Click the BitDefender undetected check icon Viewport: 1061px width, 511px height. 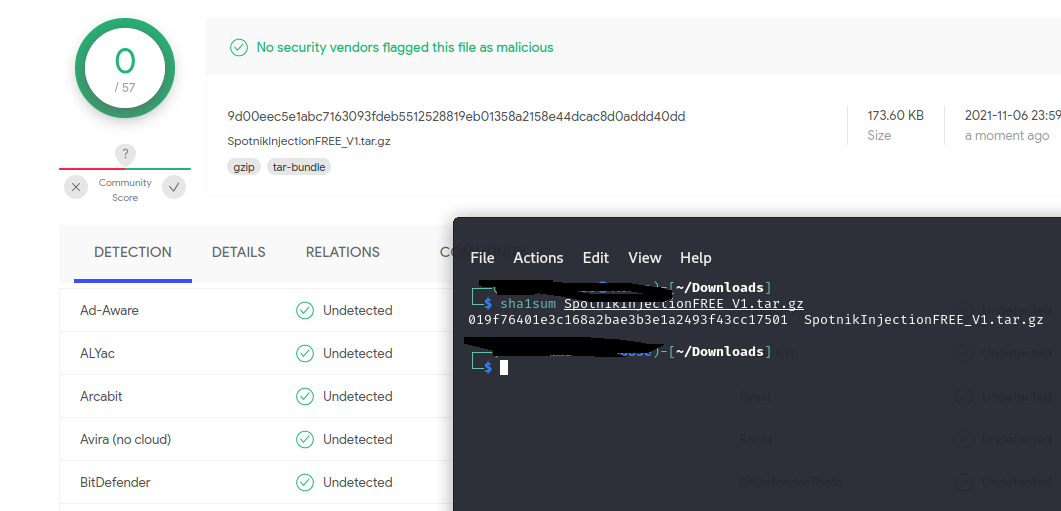coord(304,483)
